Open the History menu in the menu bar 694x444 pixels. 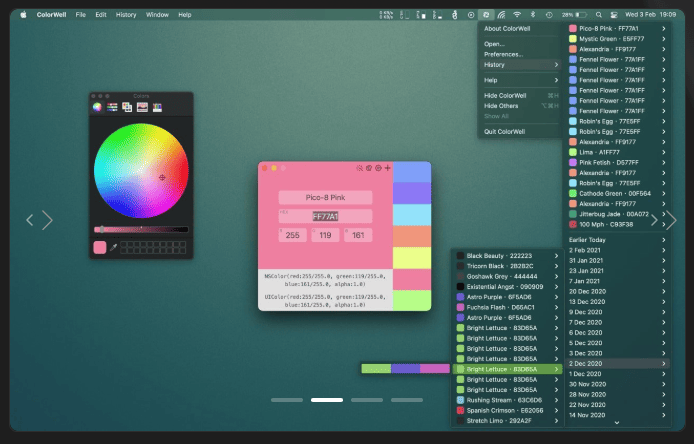pos(126,15)
